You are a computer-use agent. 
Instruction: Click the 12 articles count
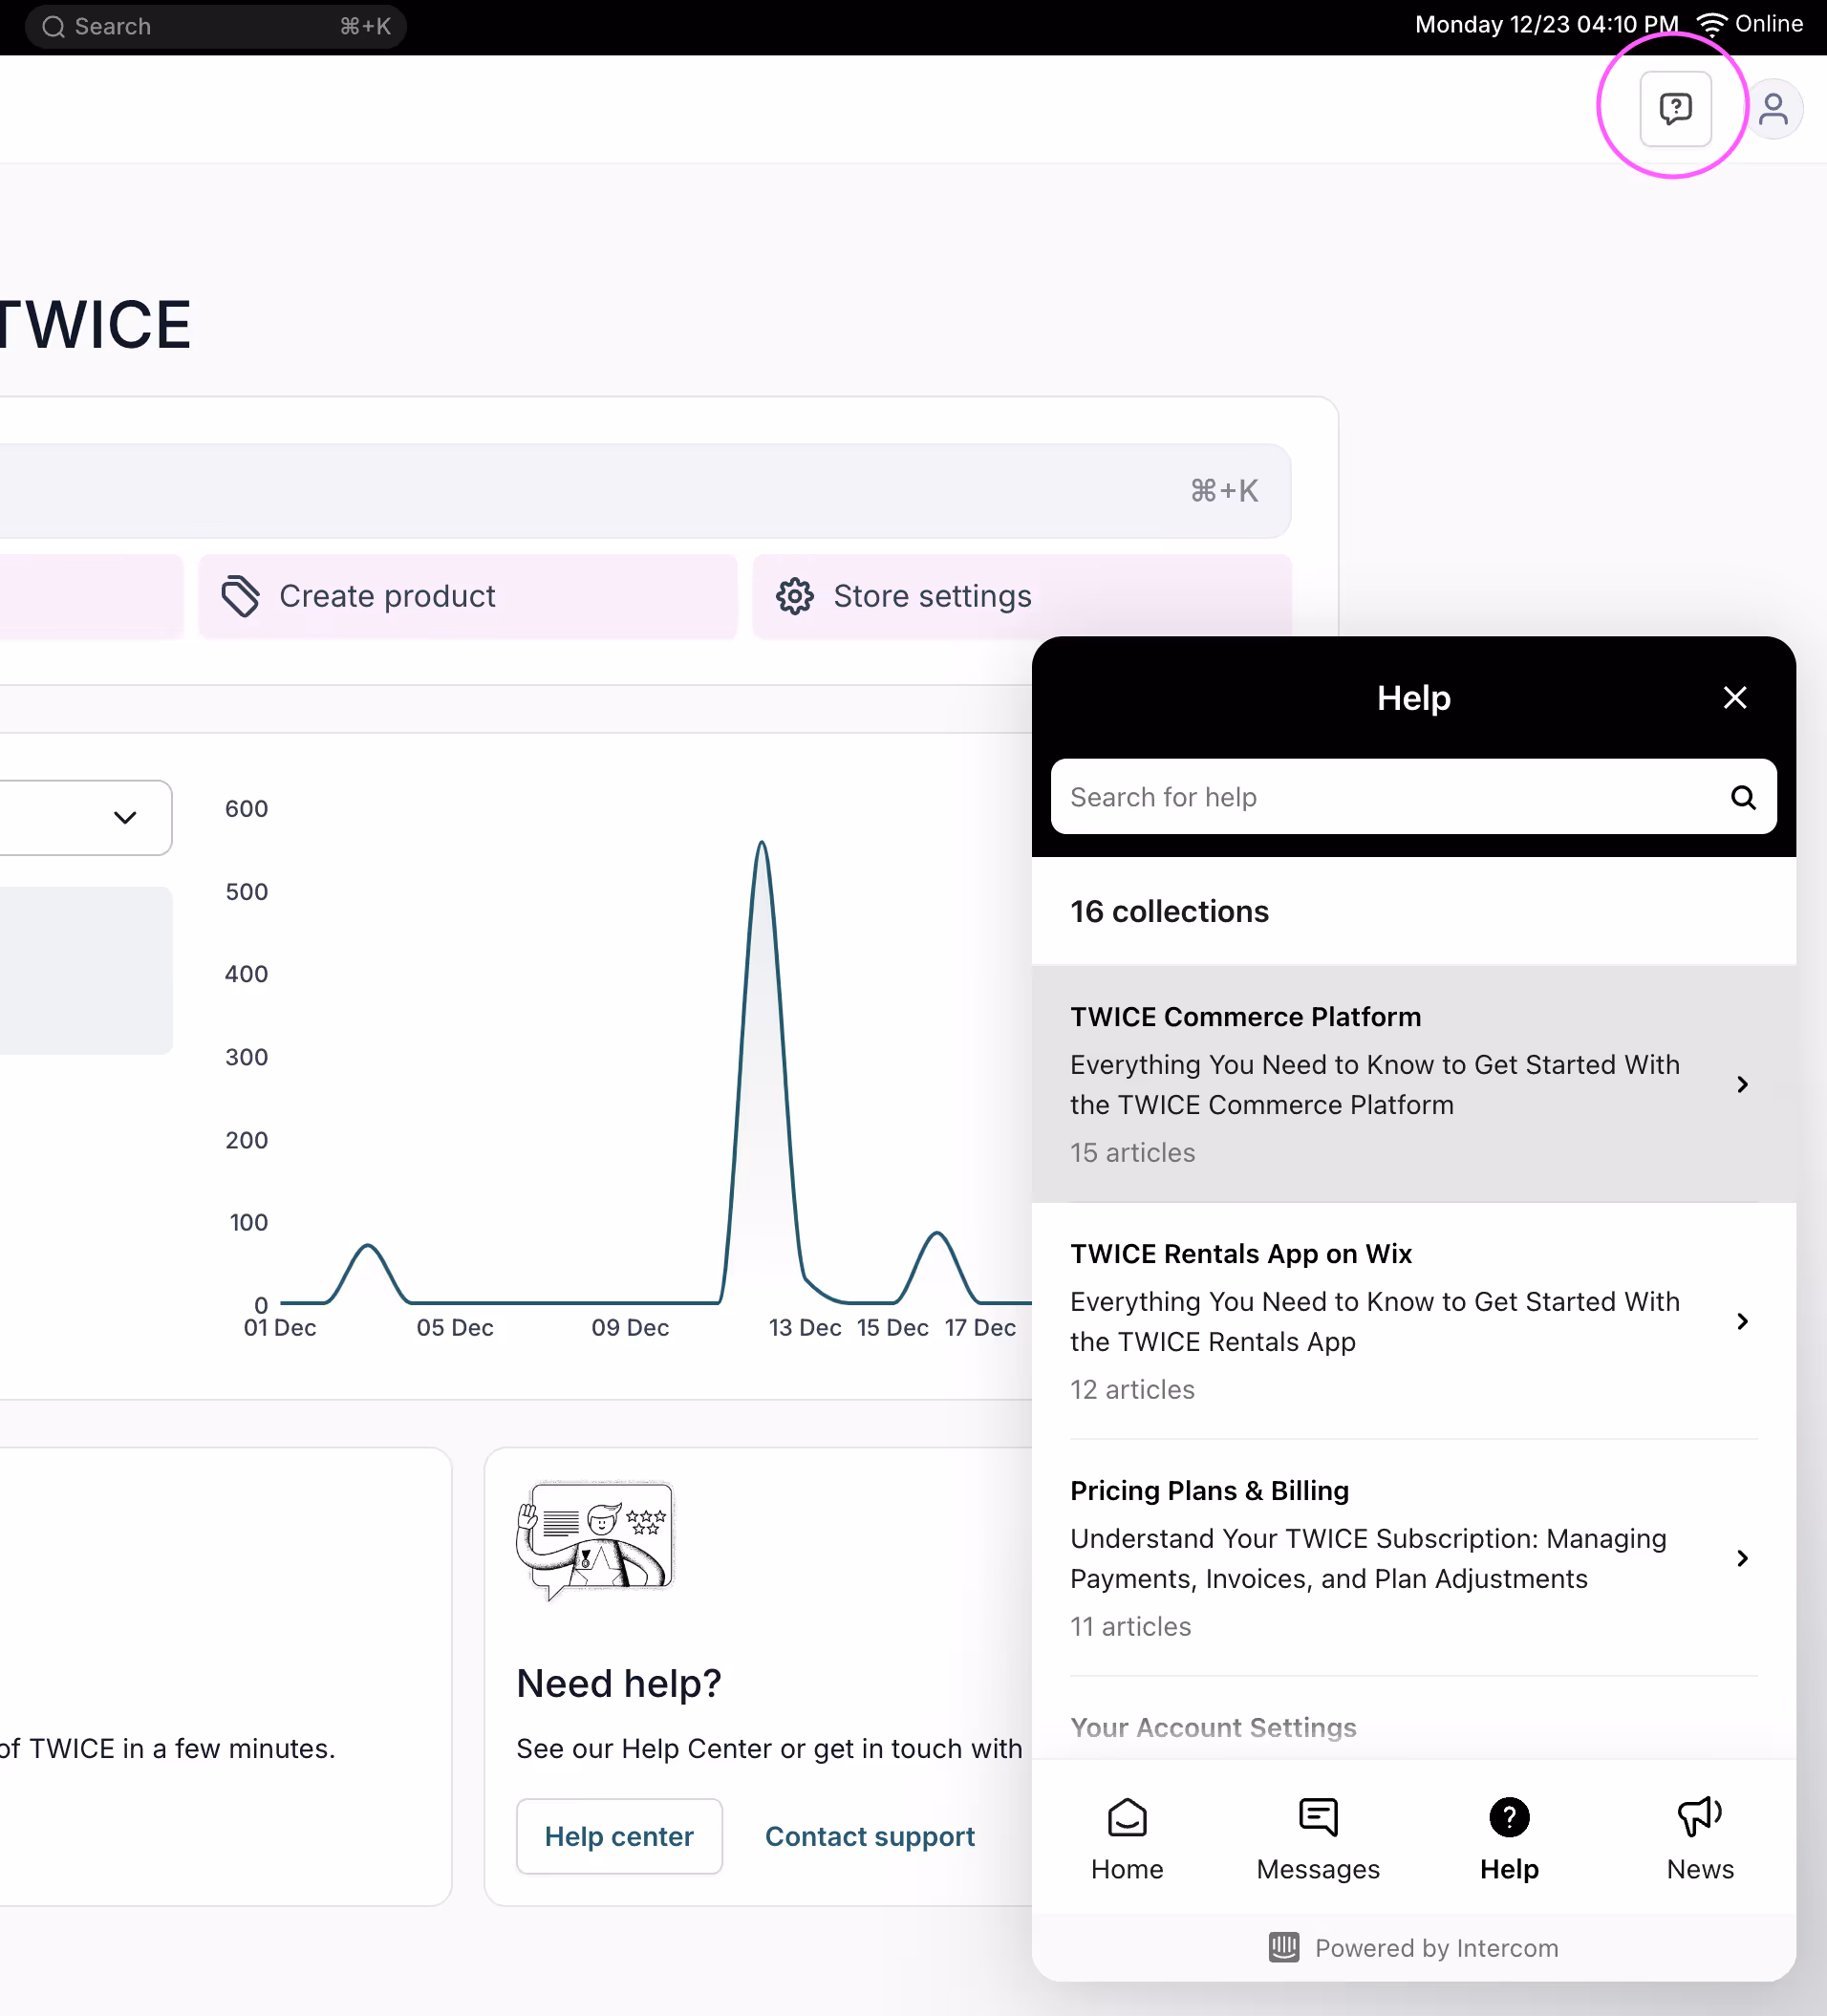pos(1132,1389)
